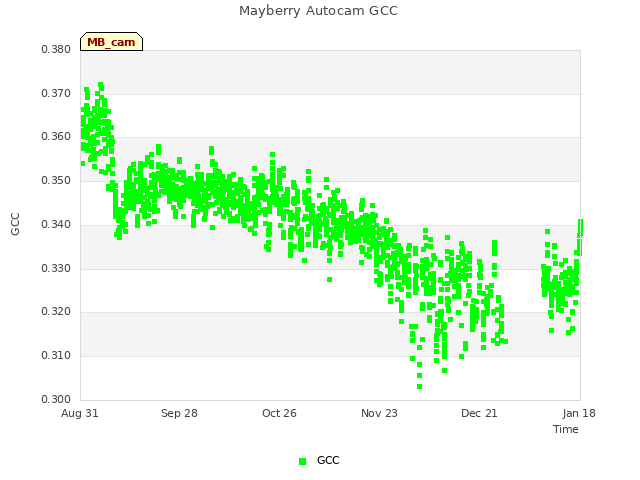Select the 0.340 y-axis value
640x480 pixels.
coord(56,224)
